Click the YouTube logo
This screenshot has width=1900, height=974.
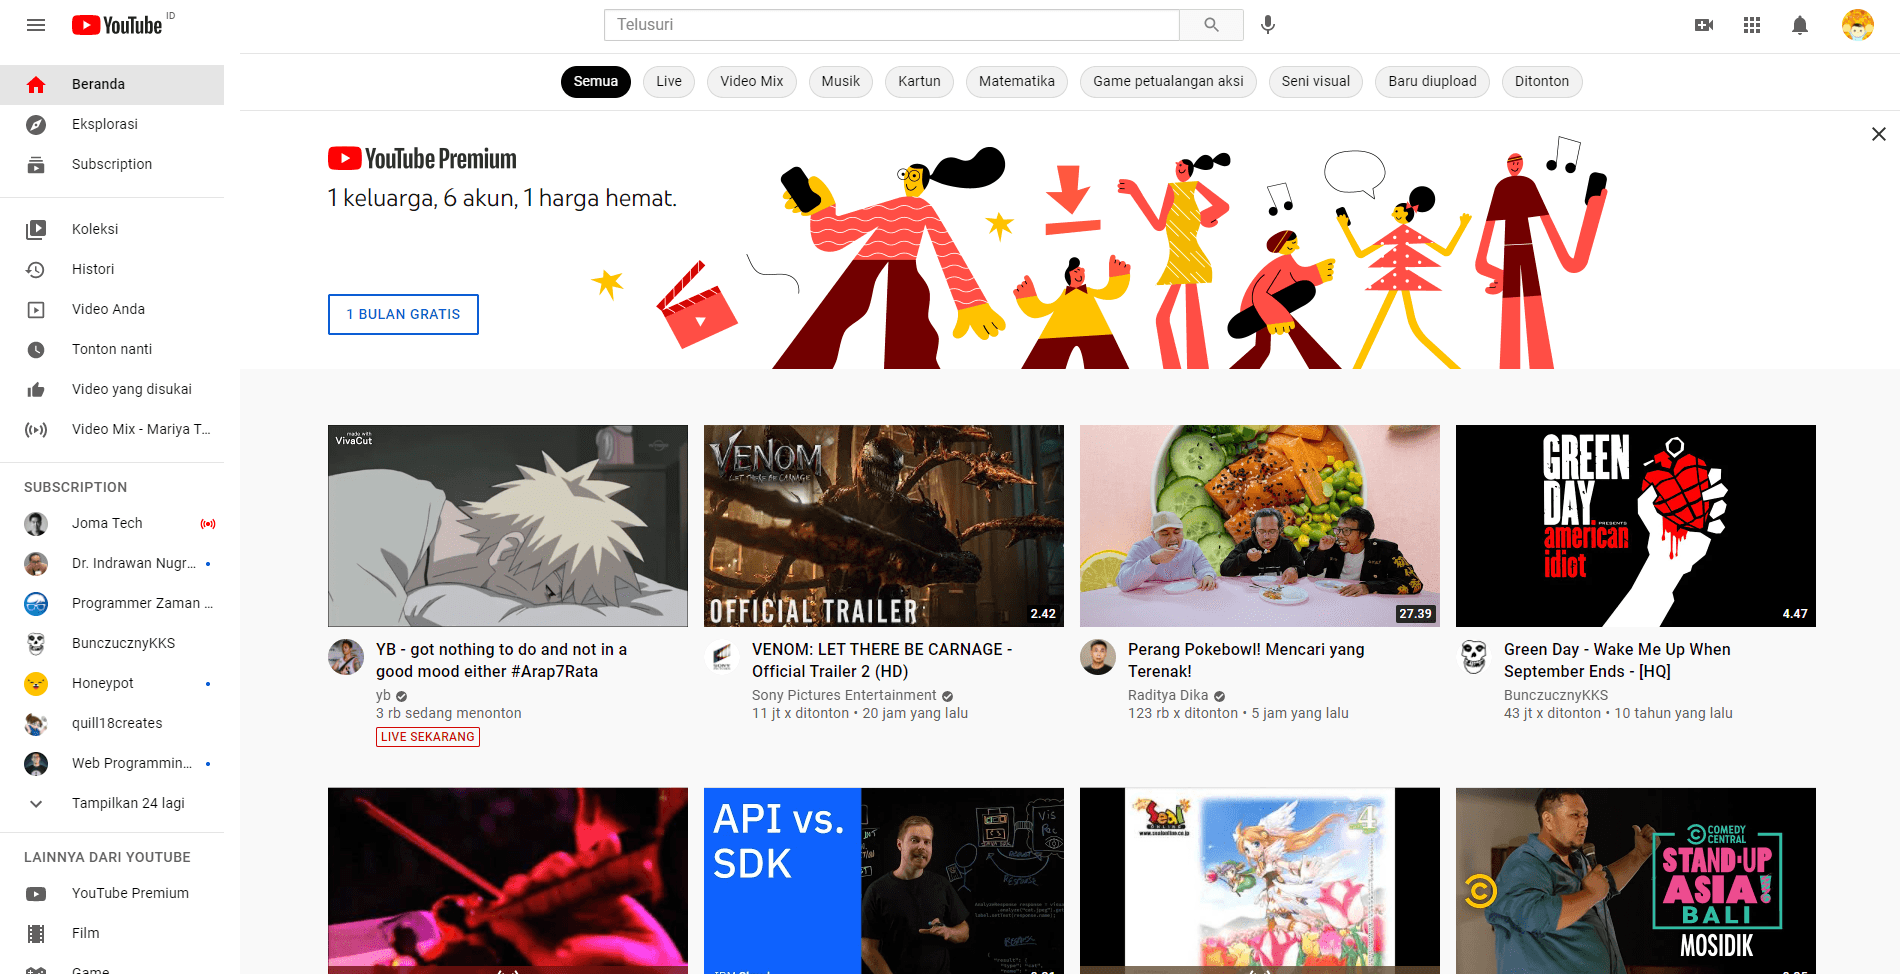[x=117, y=25]
